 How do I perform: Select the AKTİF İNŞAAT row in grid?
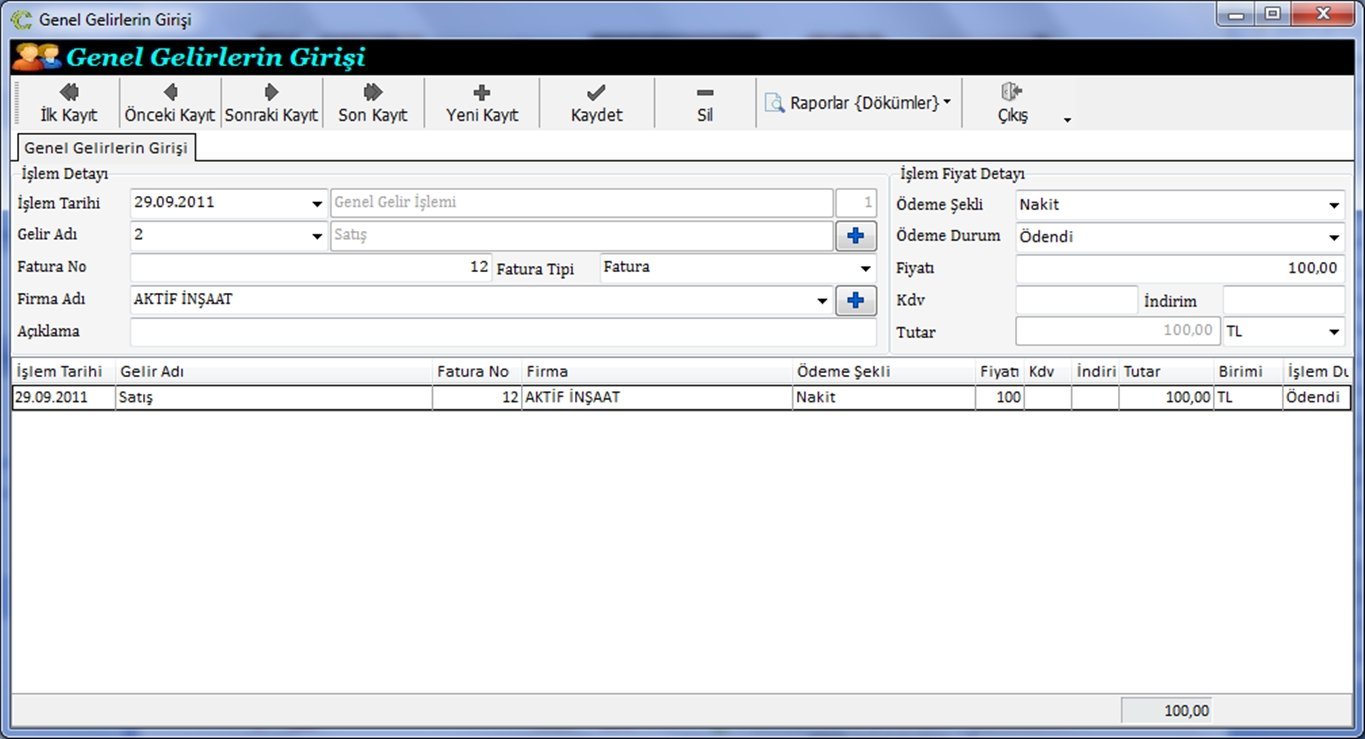[x=656, y=398]
